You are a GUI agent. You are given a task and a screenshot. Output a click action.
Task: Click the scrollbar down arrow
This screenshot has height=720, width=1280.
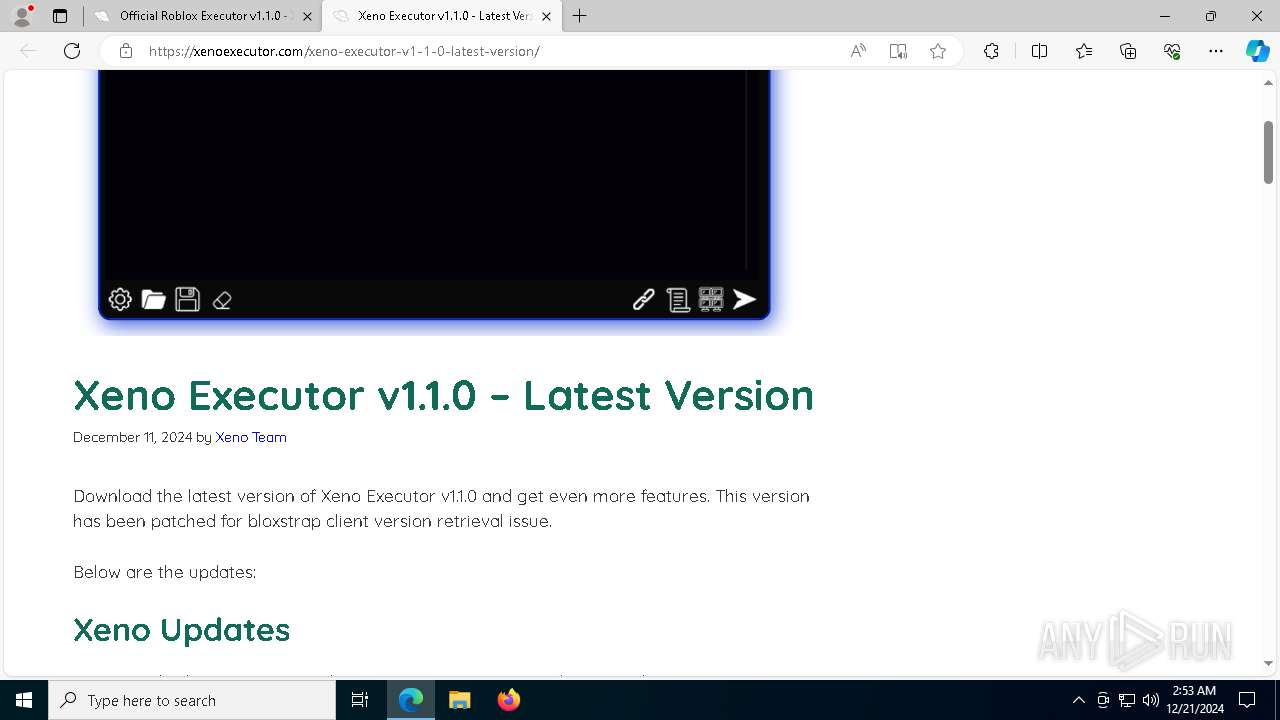(1268, 663)
